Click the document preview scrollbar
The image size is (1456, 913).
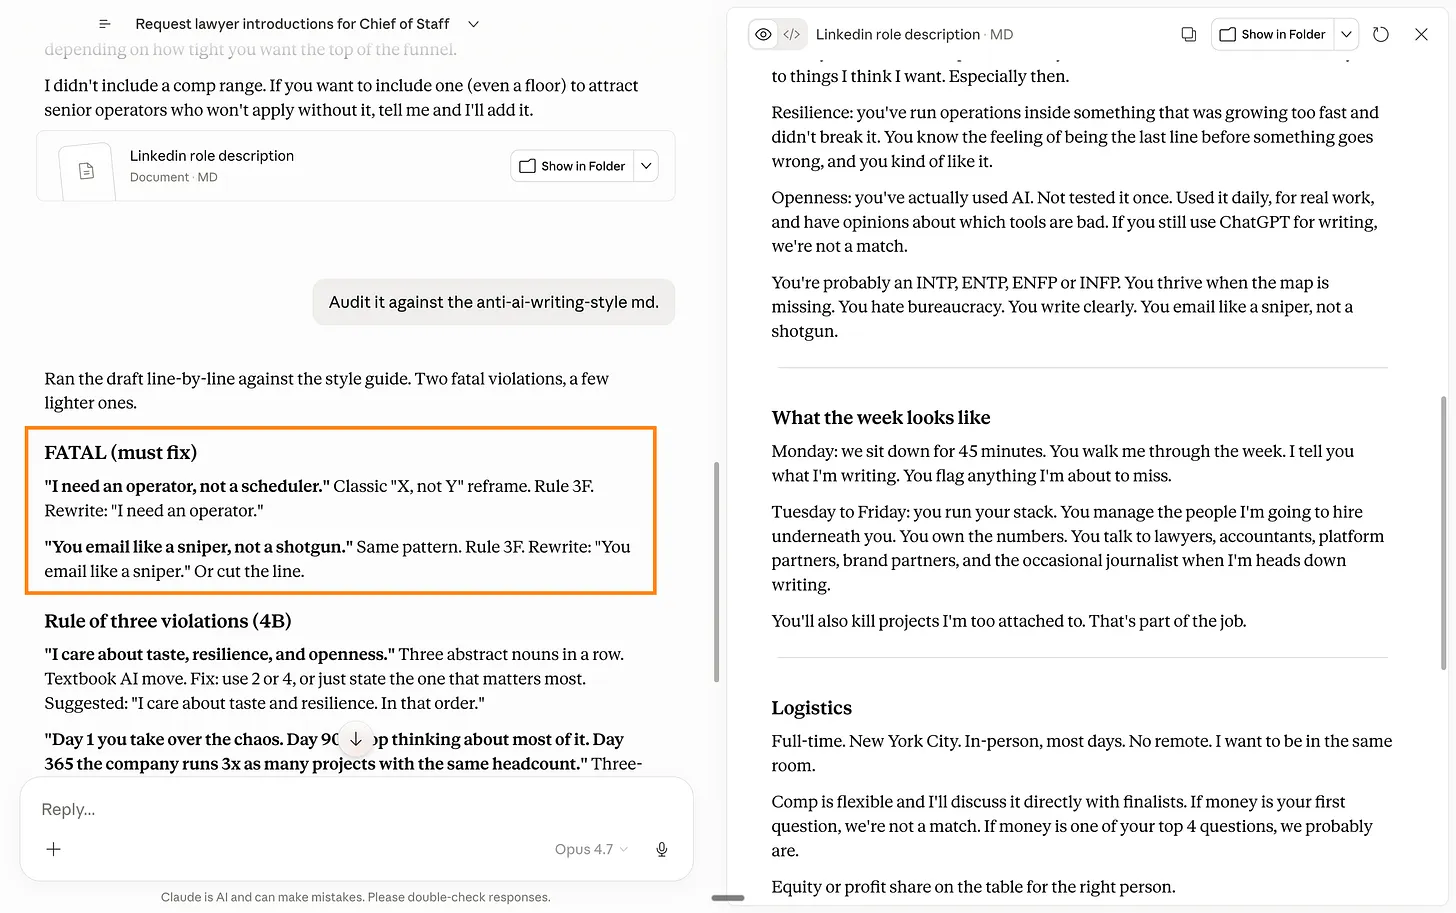(x=1442, y=533)
